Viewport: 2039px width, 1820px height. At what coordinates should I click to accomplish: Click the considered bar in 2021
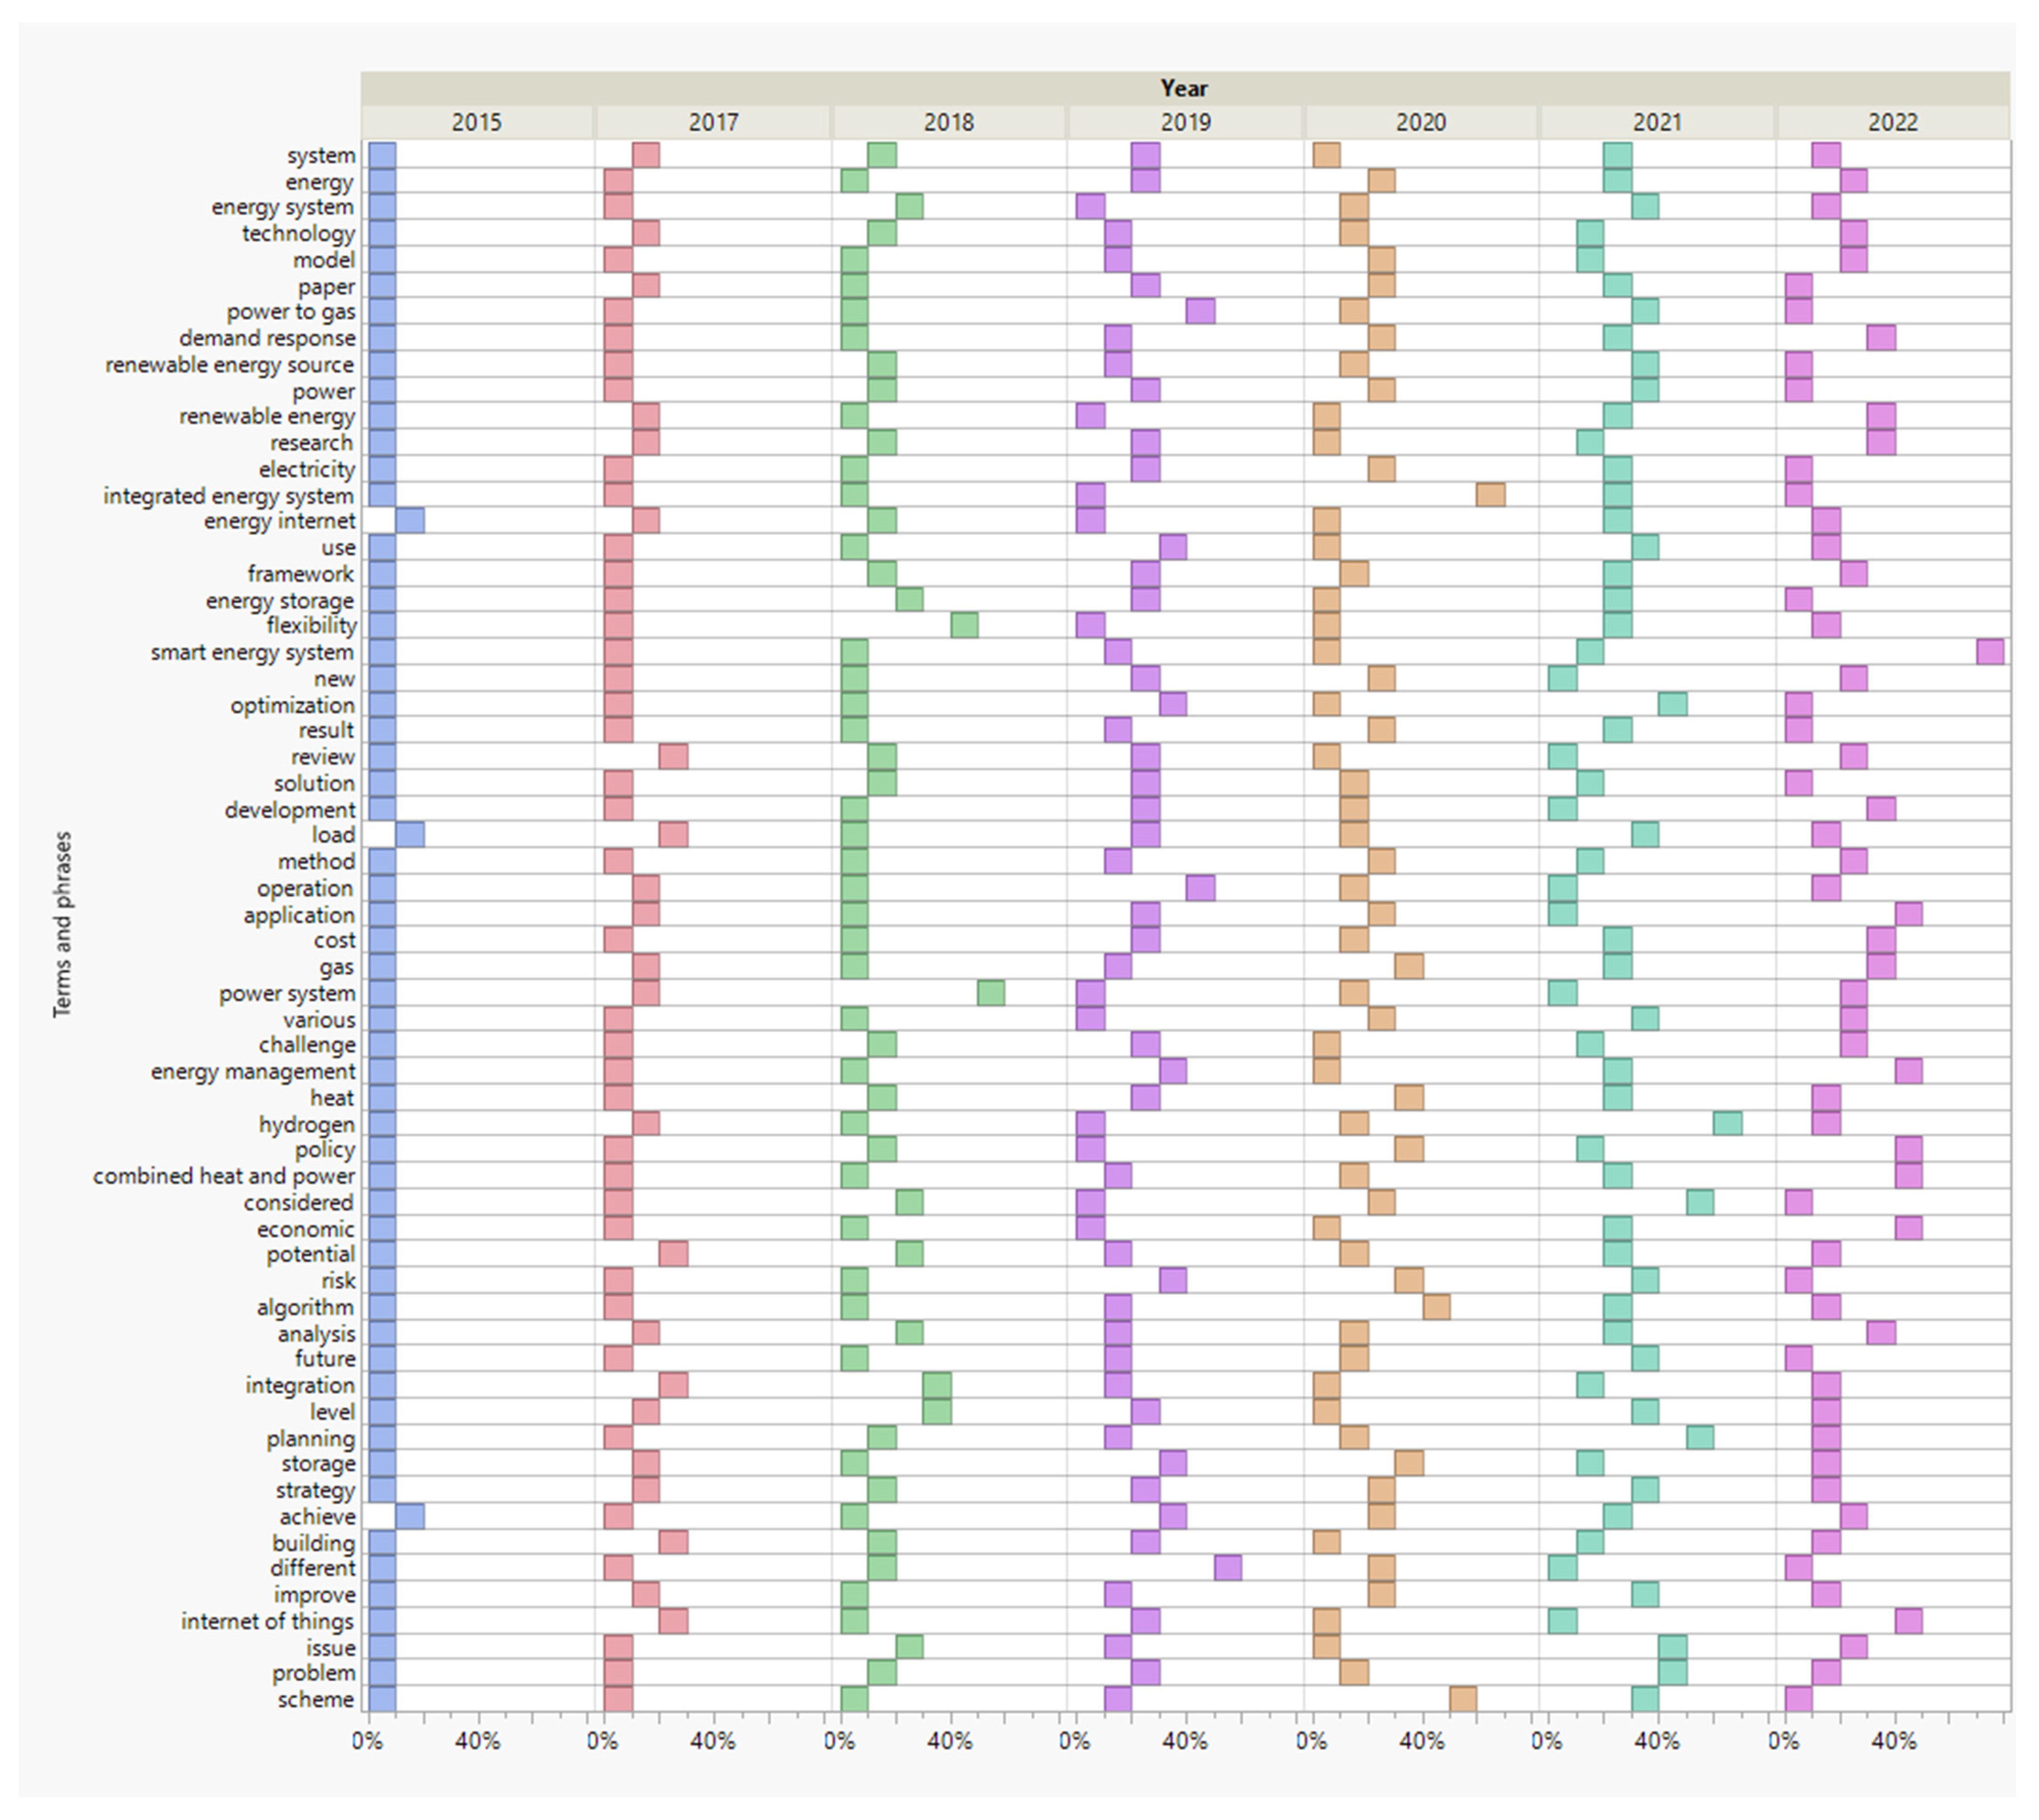pos(1700,1202)
